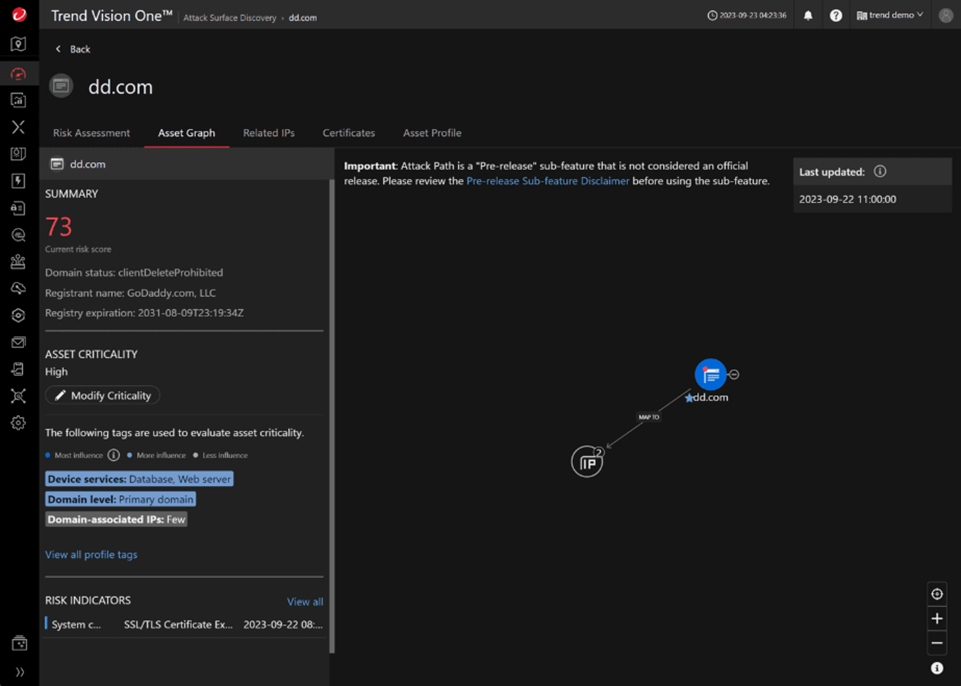Click the risk score 73

click(59, 227)
